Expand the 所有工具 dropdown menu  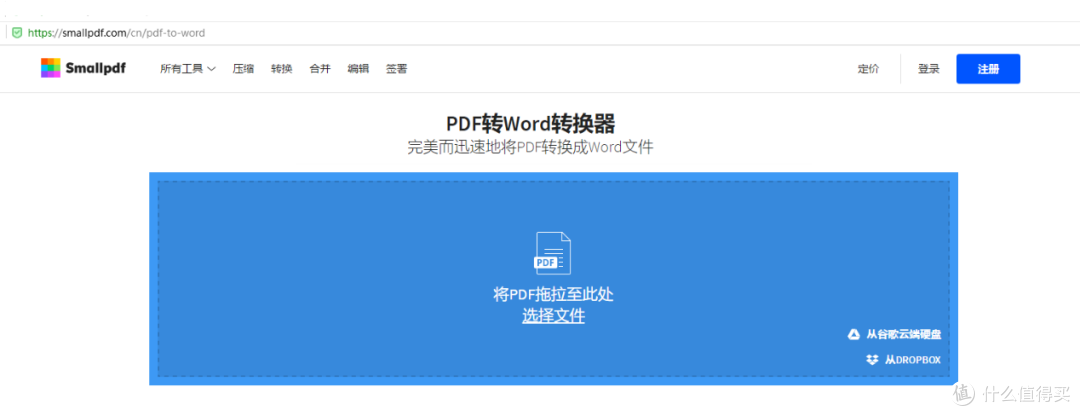pyautogui.click(x=188, y=69)
